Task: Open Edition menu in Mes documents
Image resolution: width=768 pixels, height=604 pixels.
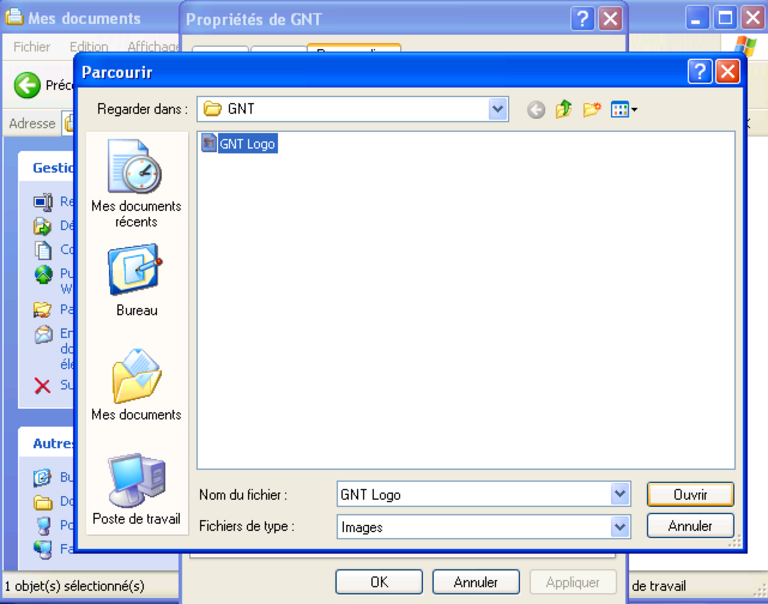Action: pyautogui.click(x=89, y=47)
